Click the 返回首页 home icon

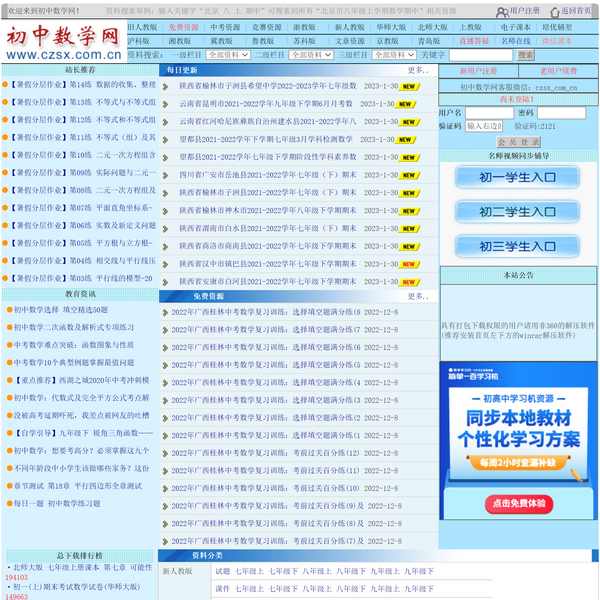555,10
